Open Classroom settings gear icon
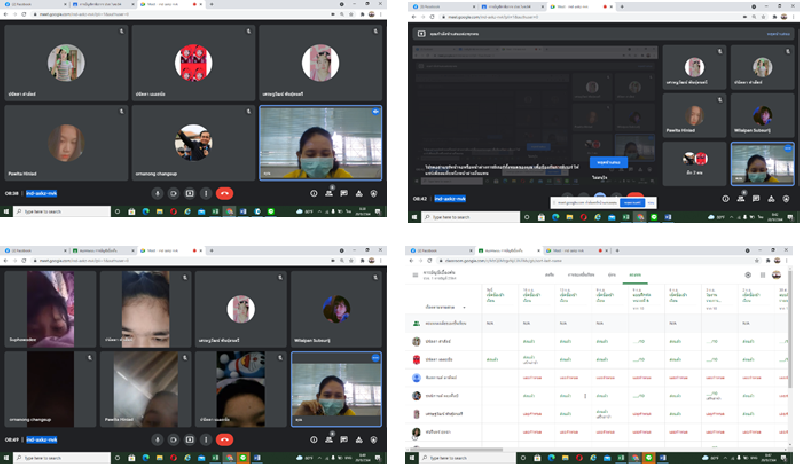The width and height of the screenshot is (800, 464). pyautogui.click(x=748, y=274)
